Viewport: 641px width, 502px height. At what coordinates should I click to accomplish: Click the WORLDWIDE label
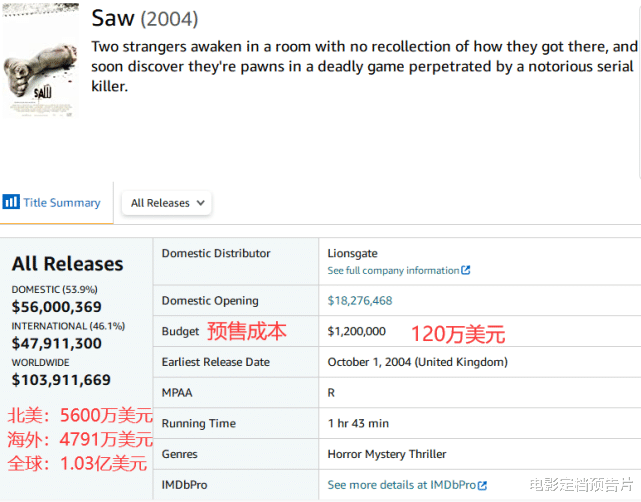coord(40,363)
